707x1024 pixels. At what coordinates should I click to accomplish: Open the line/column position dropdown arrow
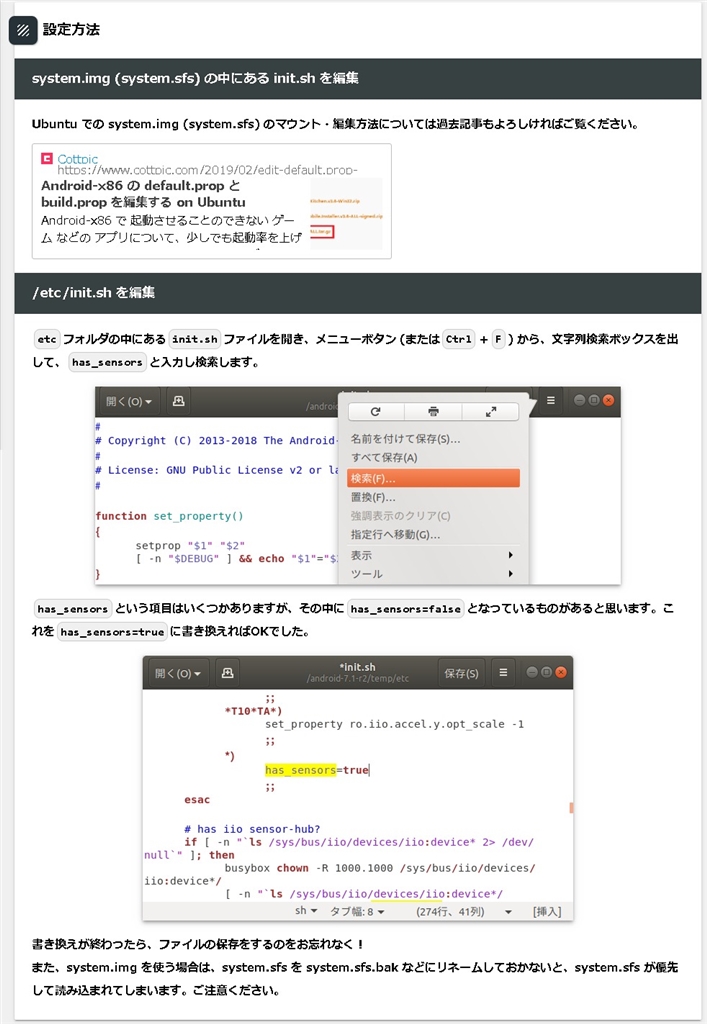pyautogui.click(x=508, y=912)
